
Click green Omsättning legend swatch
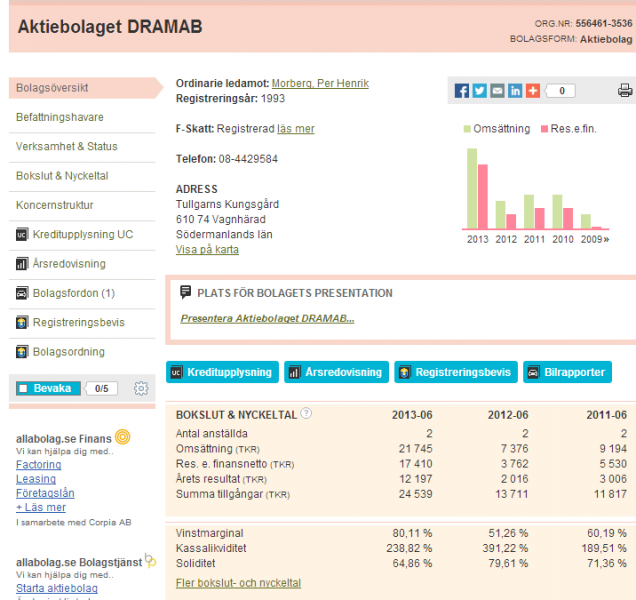(x=467, y=129)
